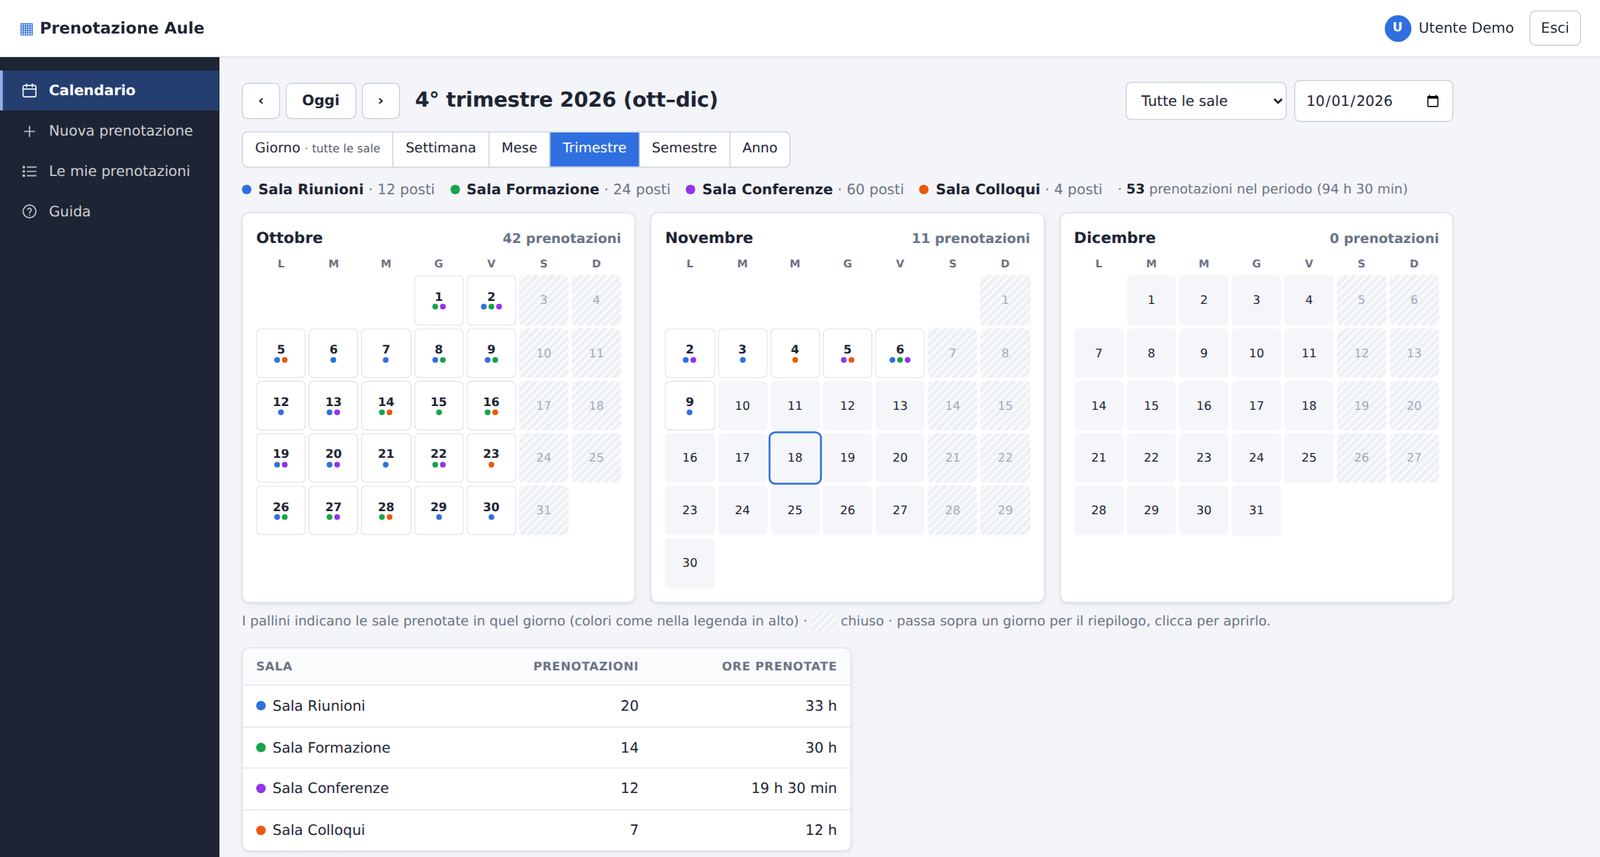Click the 11 prenotazioni count for Novembre
This screenshot has height=857, width=1600.
pos(970,238)
